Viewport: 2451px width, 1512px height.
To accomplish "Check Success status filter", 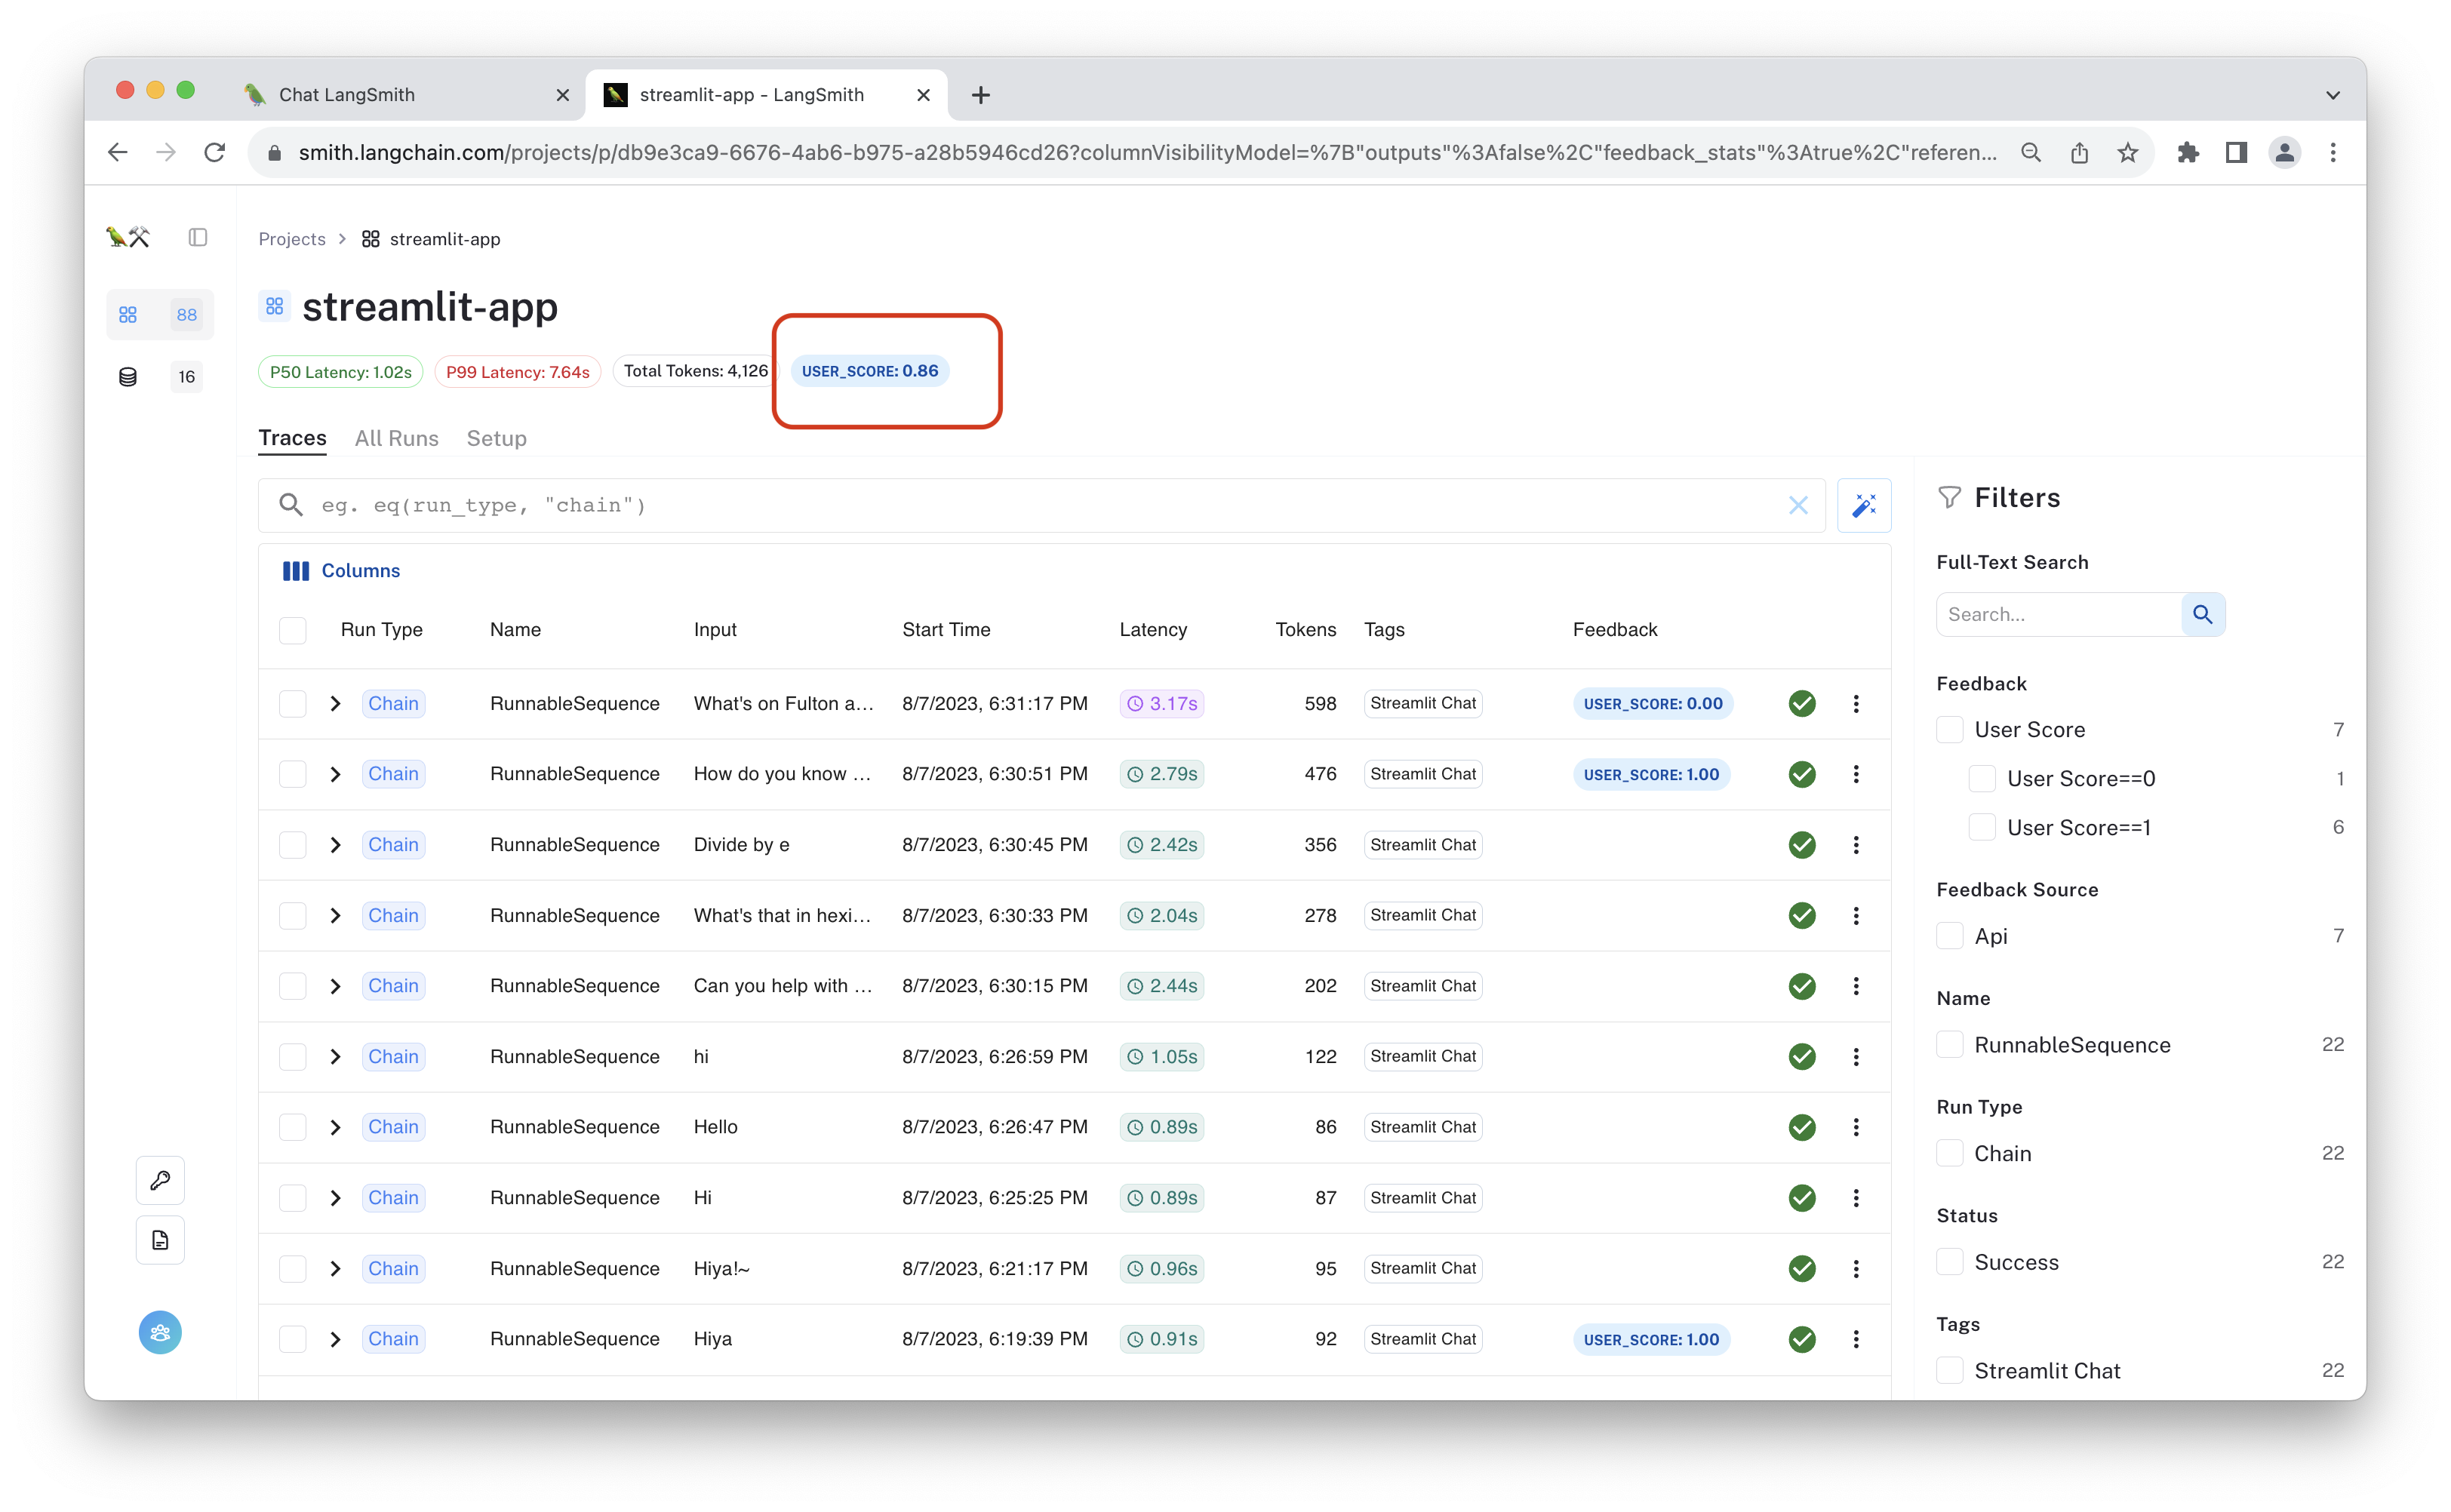I will [x=1949, y=1262].
